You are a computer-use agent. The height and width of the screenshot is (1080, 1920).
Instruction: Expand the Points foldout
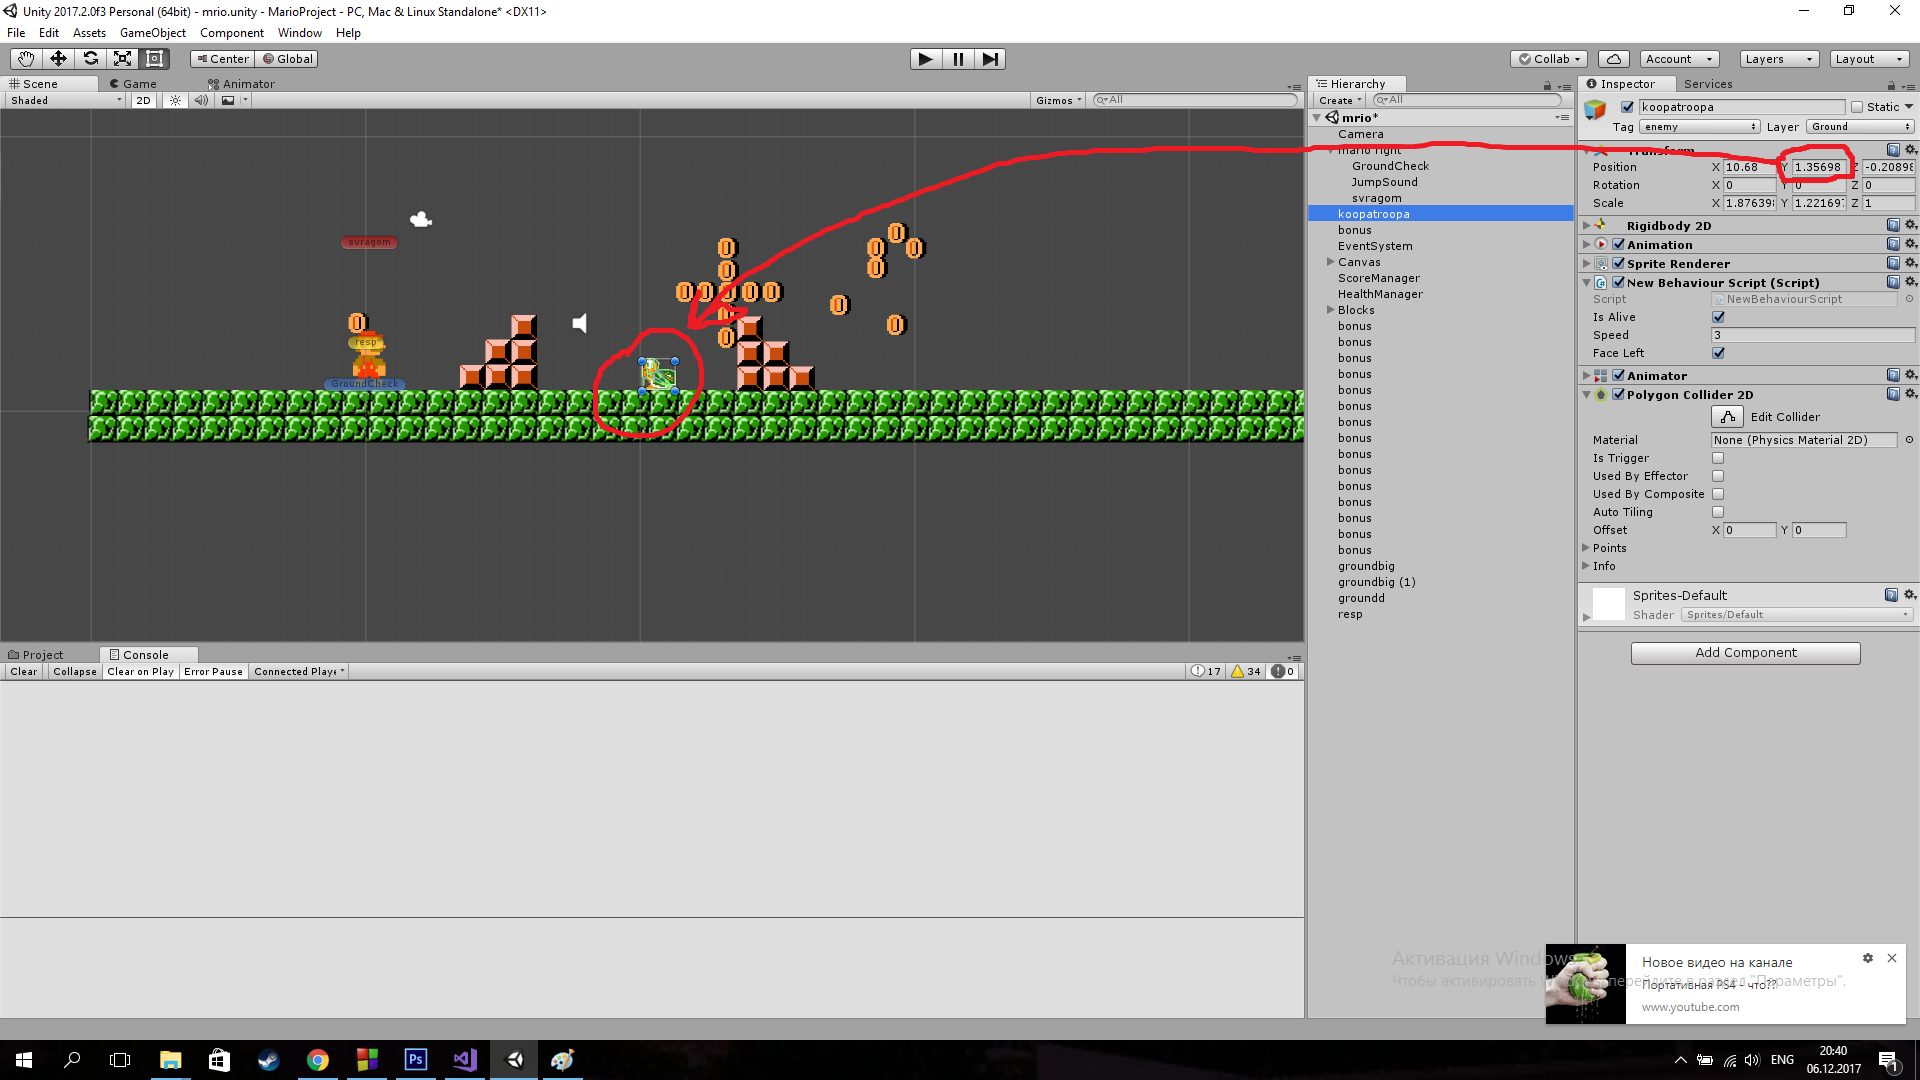[1586, 548]
